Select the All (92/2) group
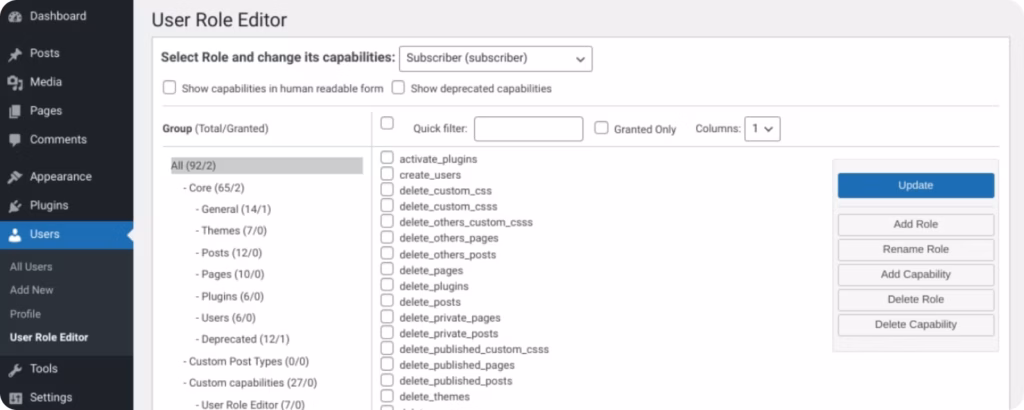The height and width of the screenshot is (410, 1024). pos(266,166)
